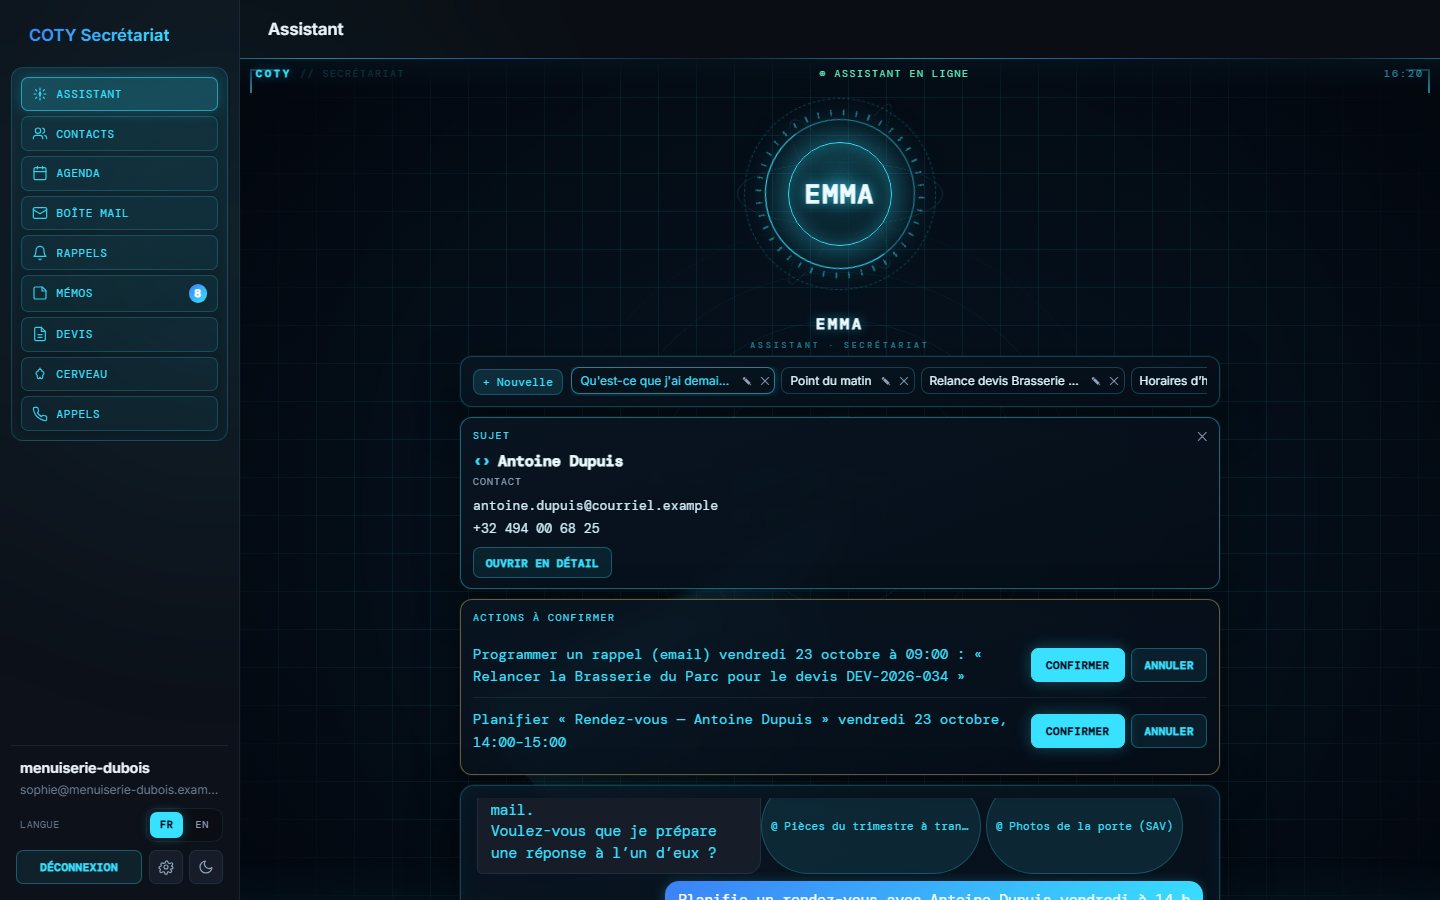This screenshot has height=900, width=1440.
Task: Open settings gear icon
Action: 166,867
